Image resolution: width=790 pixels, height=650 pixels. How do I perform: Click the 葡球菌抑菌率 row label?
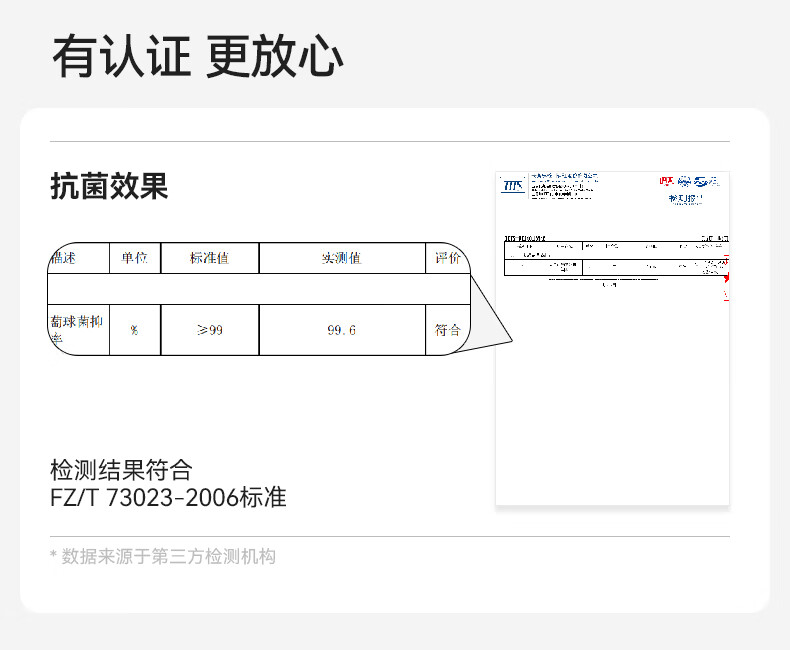pyautogui.click(x=76, y=330)
